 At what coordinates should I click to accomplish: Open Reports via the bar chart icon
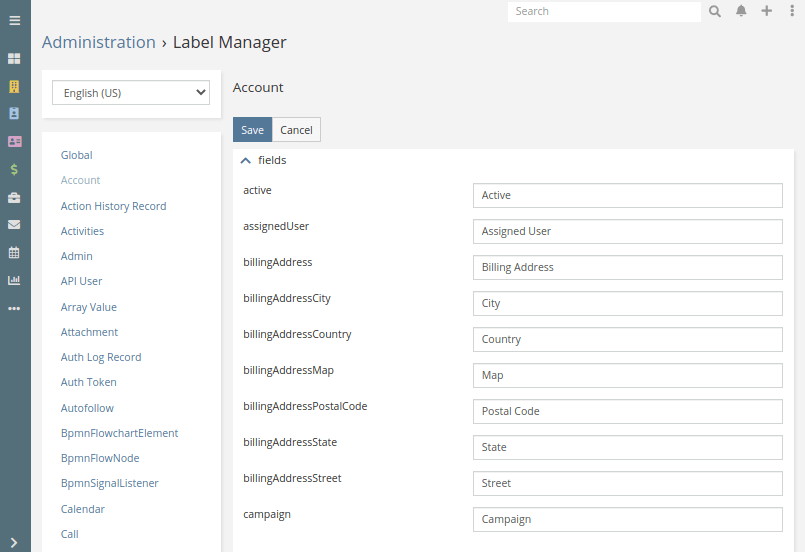tap(14, 280)
